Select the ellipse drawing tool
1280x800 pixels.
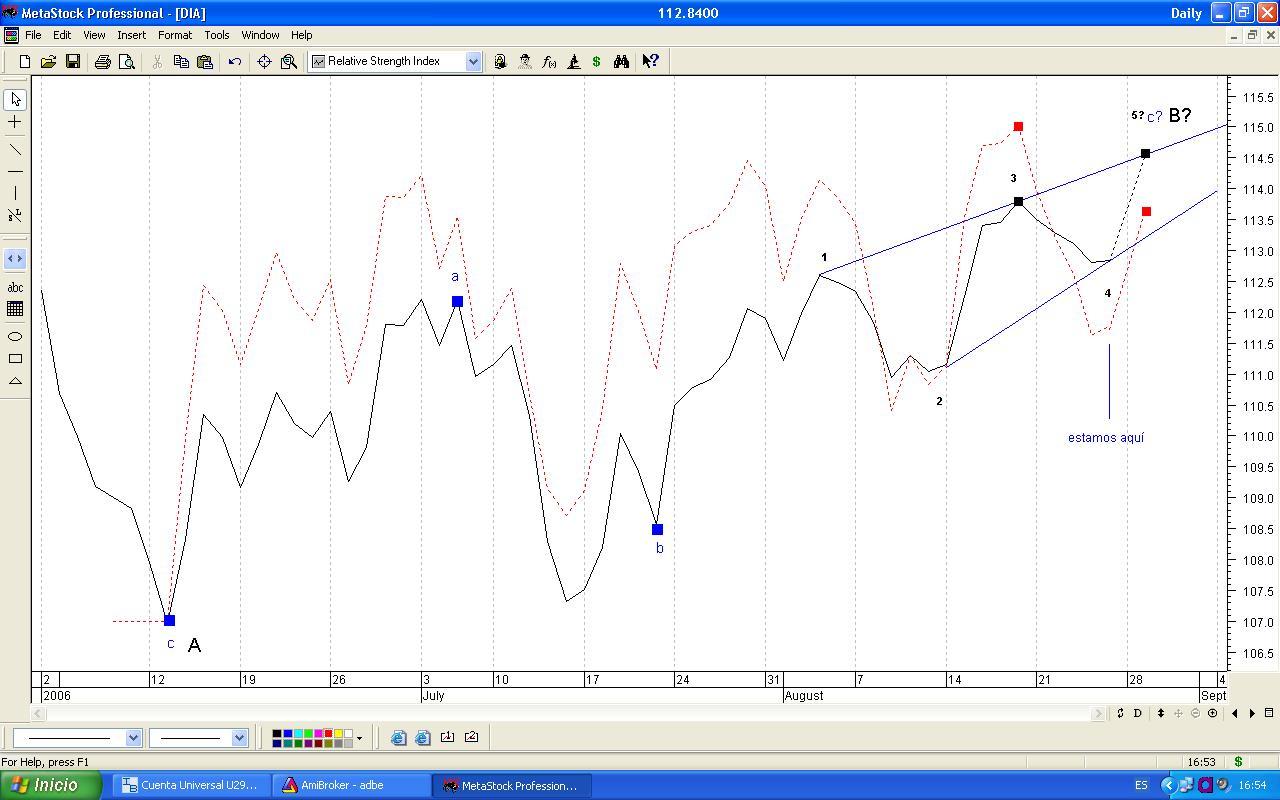[15, 337]
